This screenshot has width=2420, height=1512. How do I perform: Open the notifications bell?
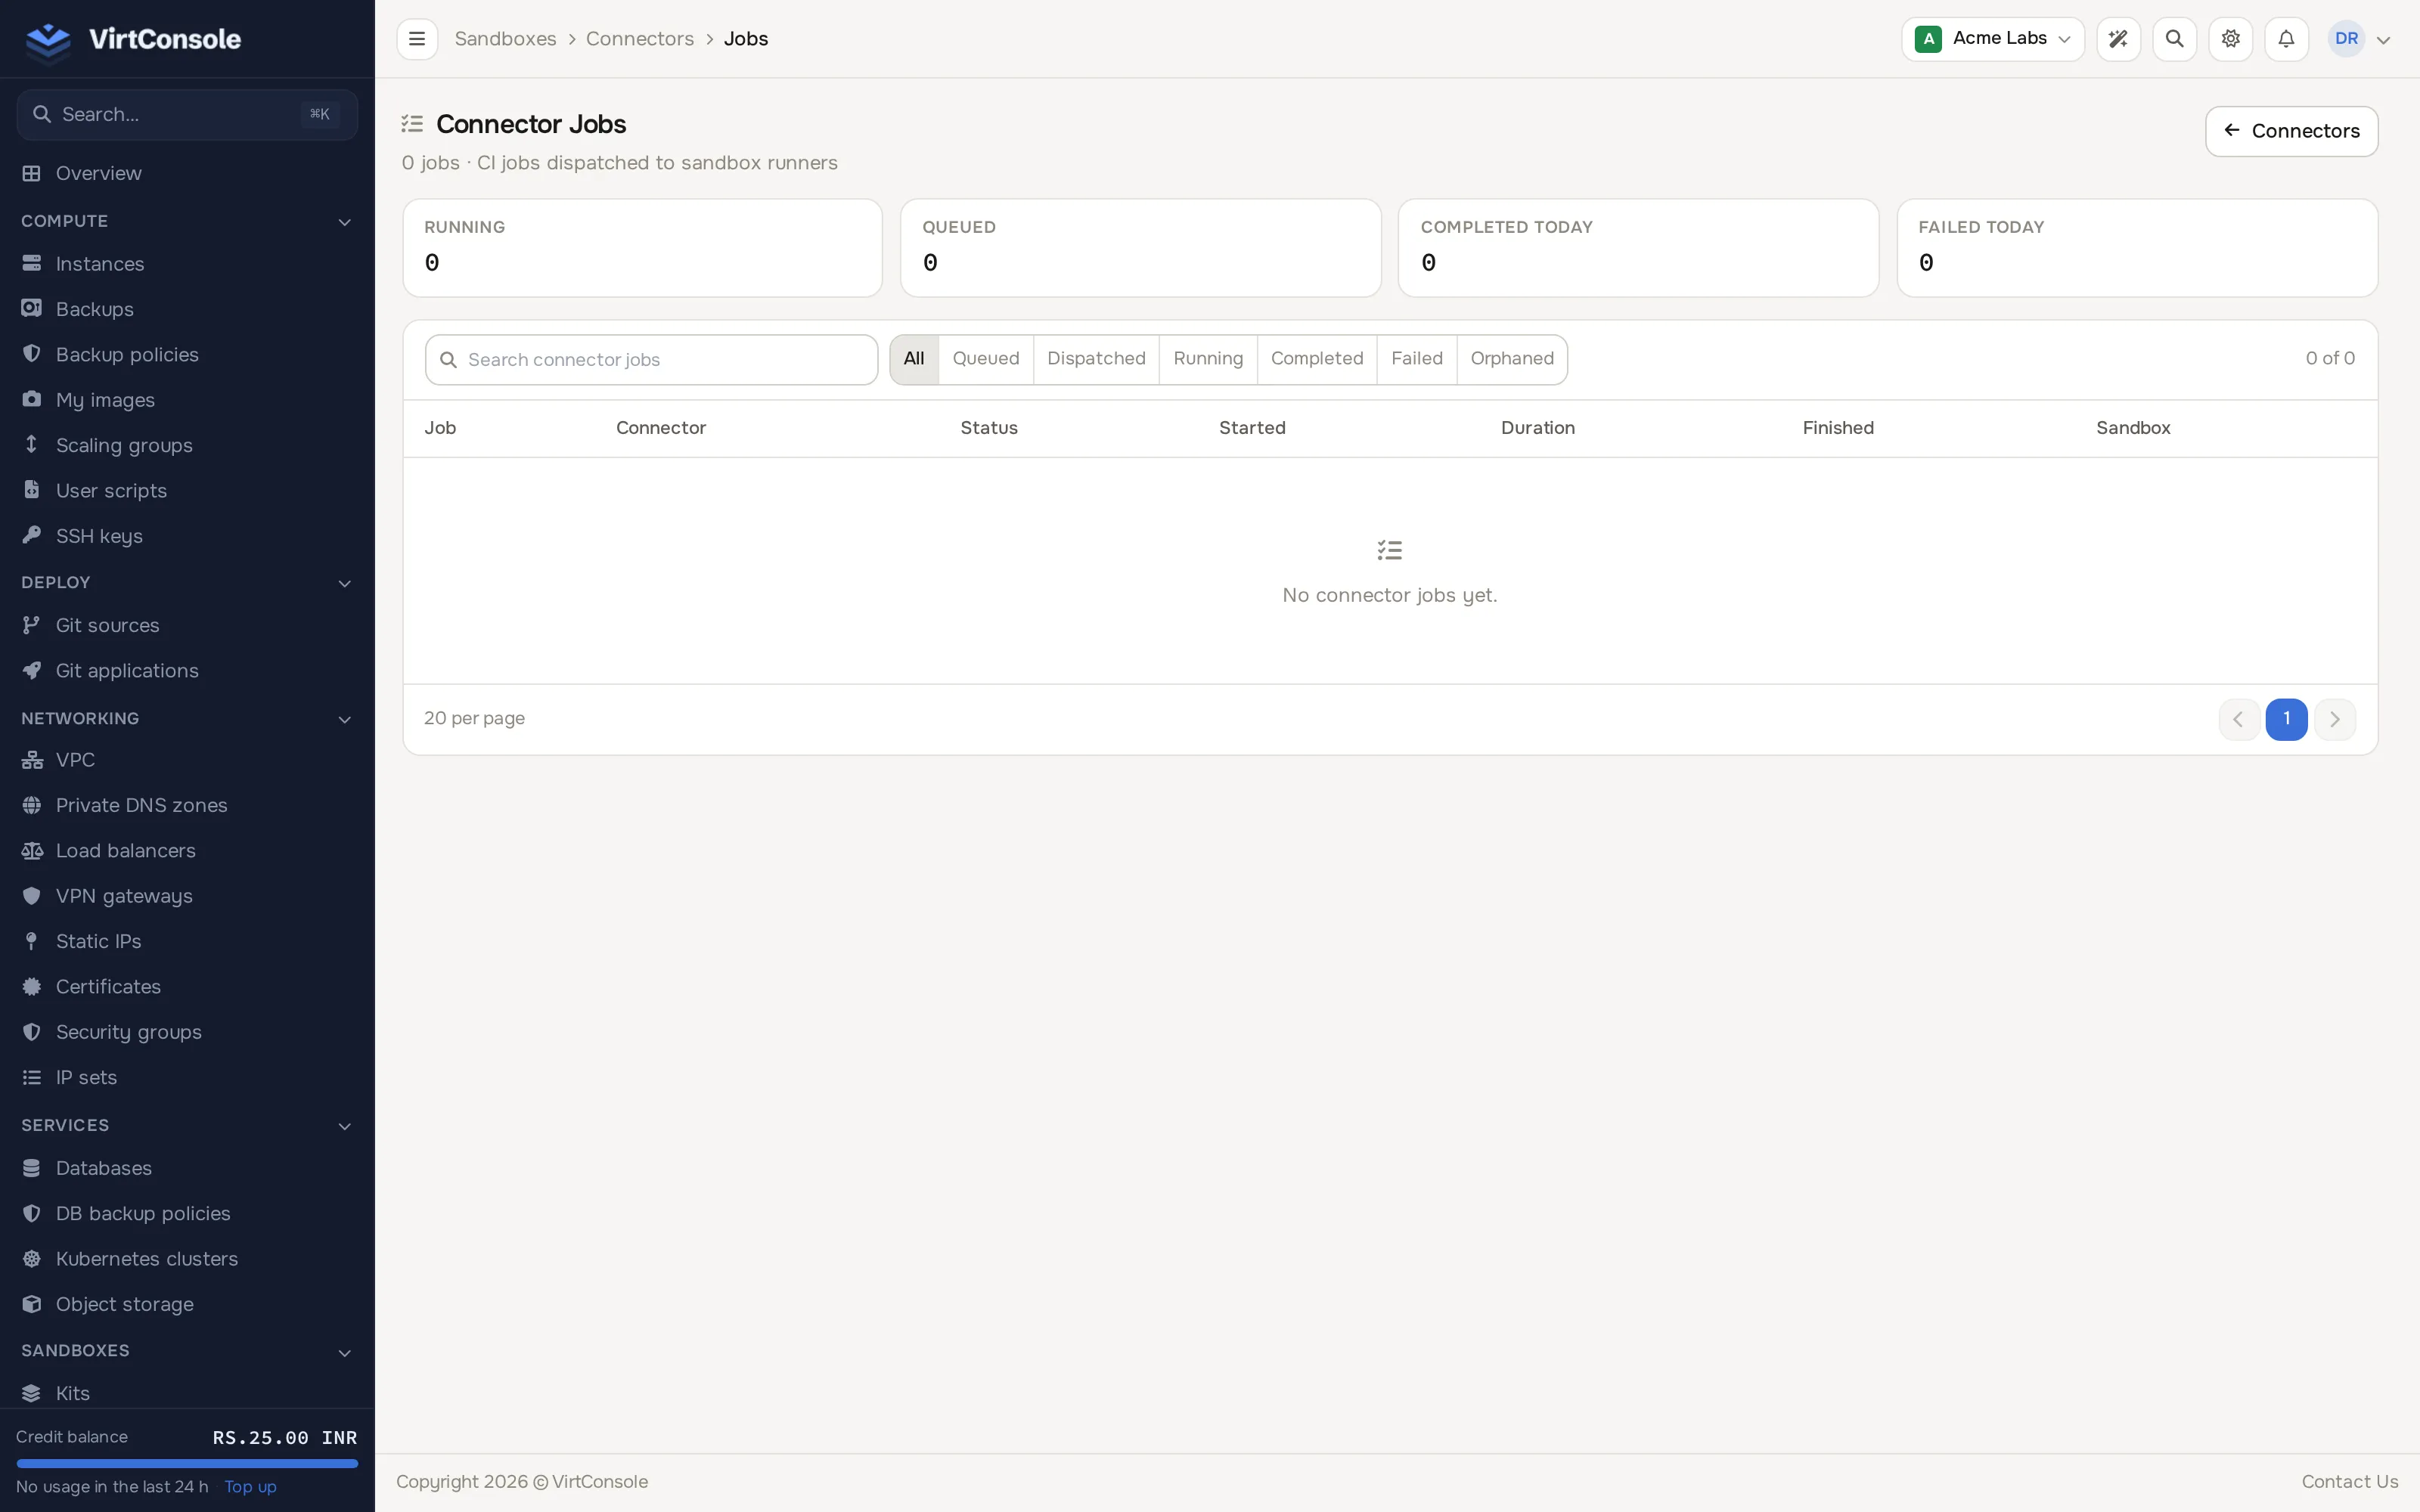click(x=2286, y=39)
